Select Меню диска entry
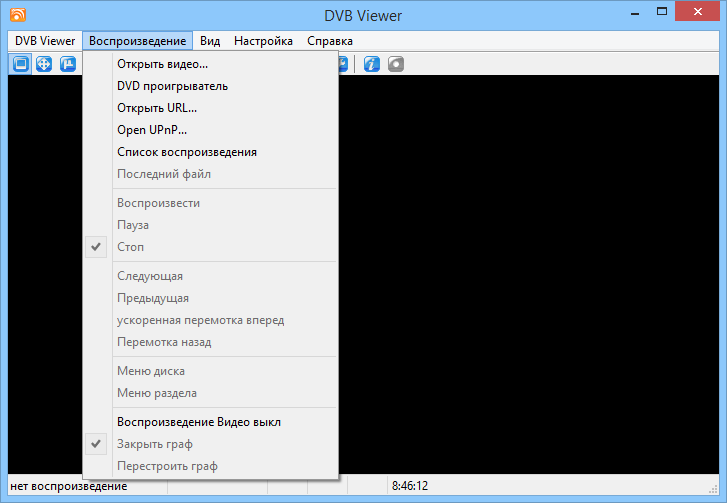Screen dimensions: 727x503 click(x=210, y=371)
